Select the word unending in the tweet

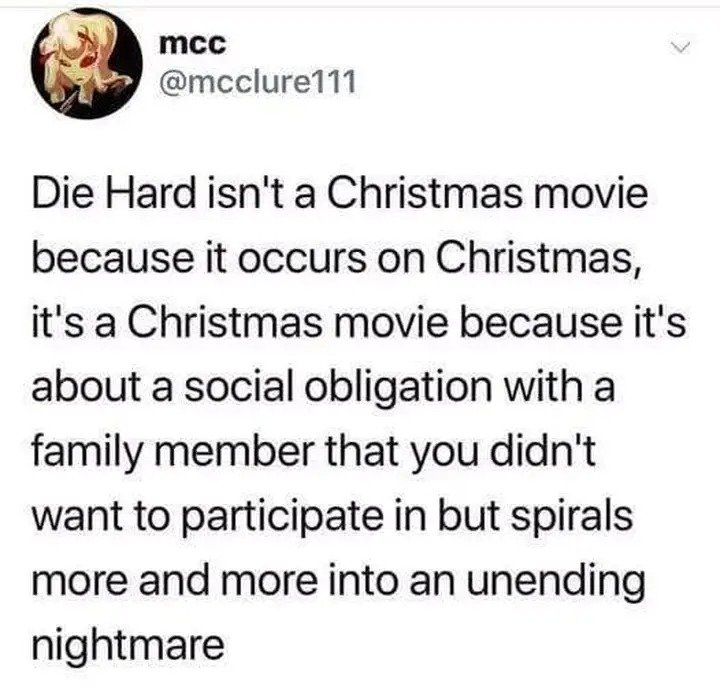point(554,581)
